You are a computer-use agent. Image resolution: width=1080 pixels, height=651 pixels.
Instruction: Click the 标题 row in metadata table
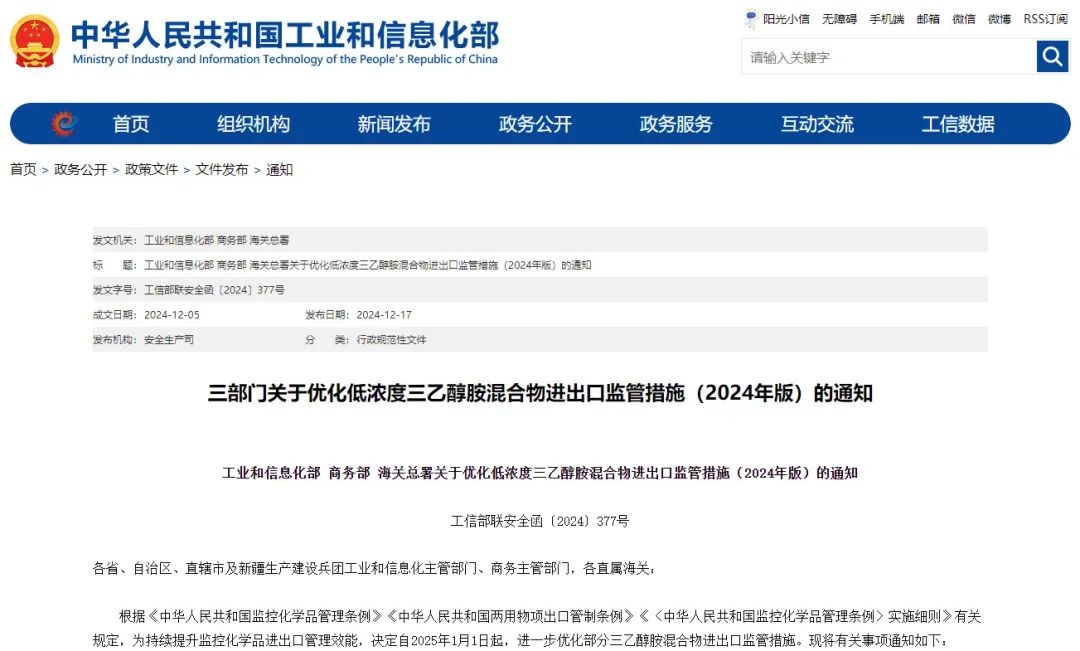coord(540,265)
